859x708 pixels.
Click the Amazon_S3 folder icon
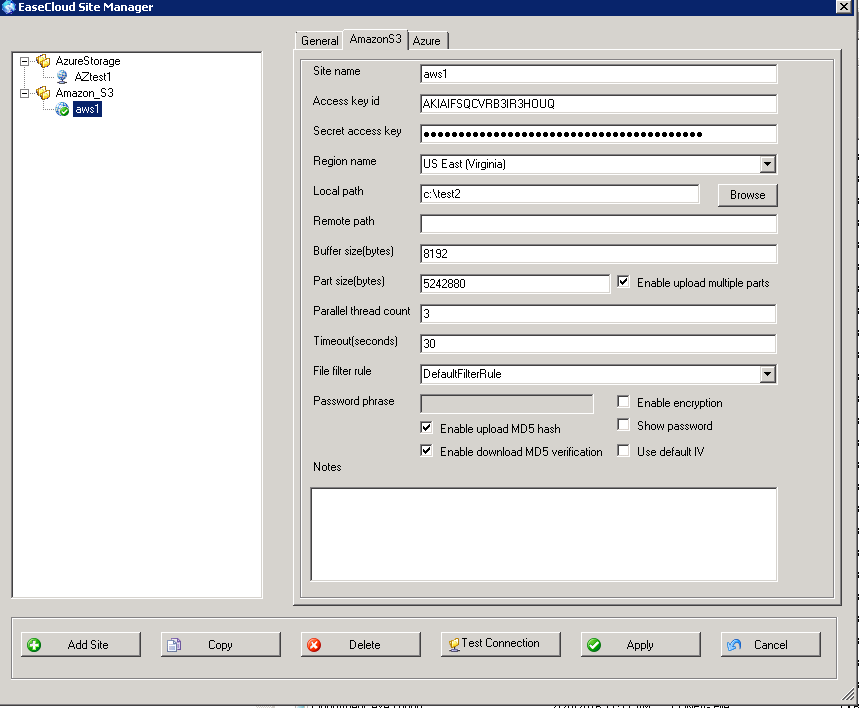[x=43, y=93]
